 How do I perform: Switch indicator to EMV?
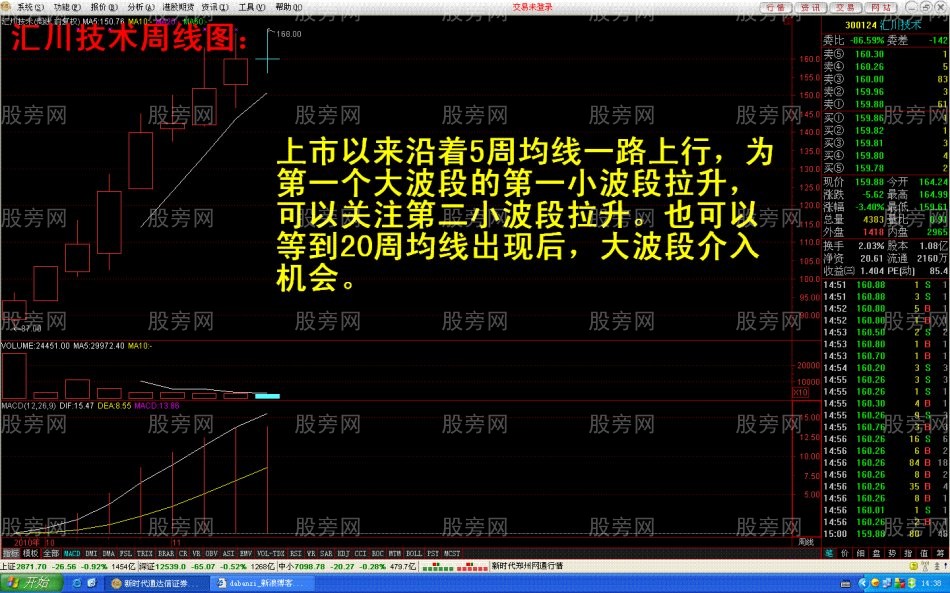[245, 553]
